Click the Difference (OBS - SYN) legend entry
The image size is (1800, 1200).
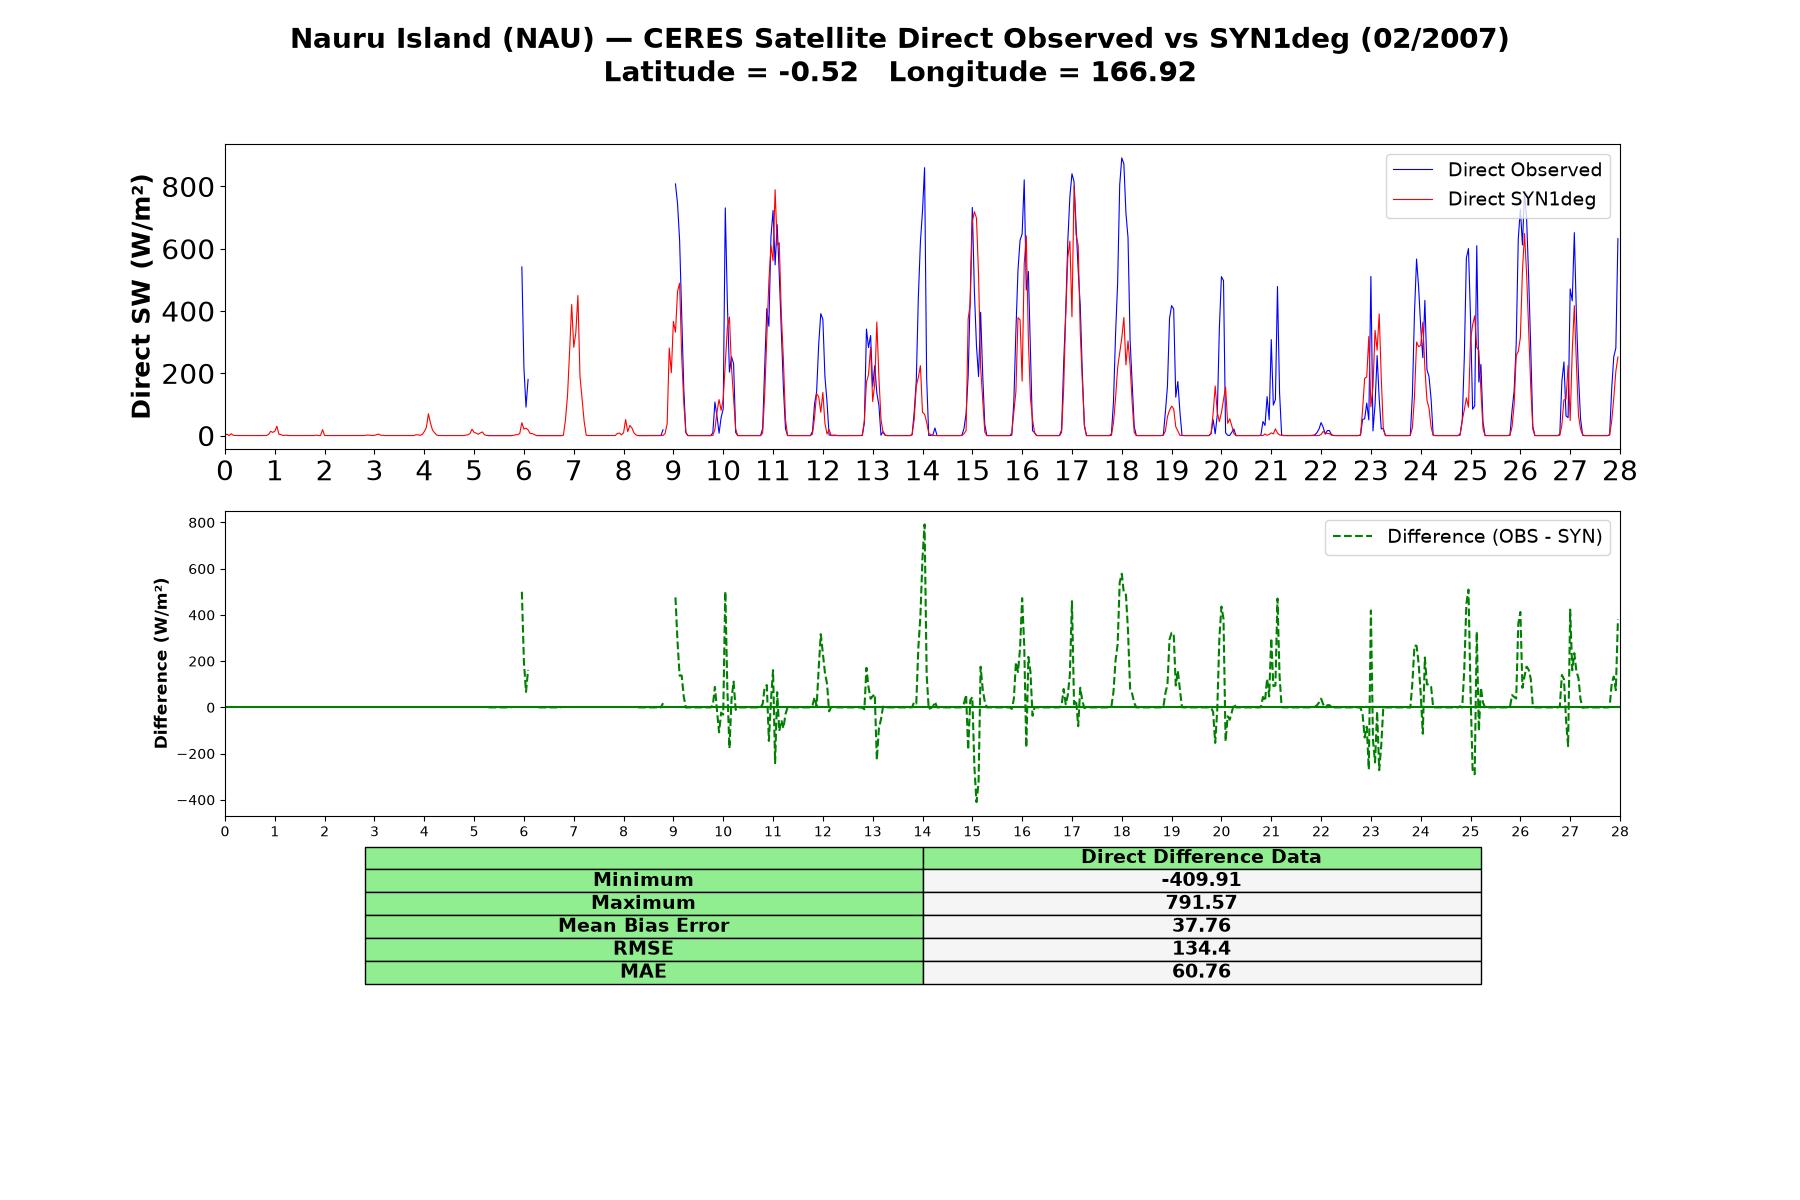[x=1468, y=537]
